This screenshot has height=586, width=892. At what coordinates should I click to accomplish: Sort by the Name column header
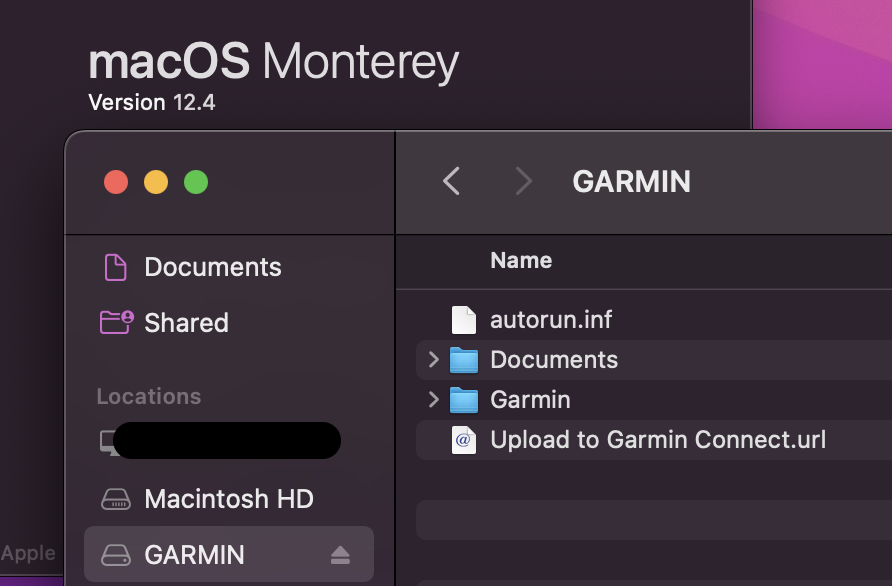521,261
